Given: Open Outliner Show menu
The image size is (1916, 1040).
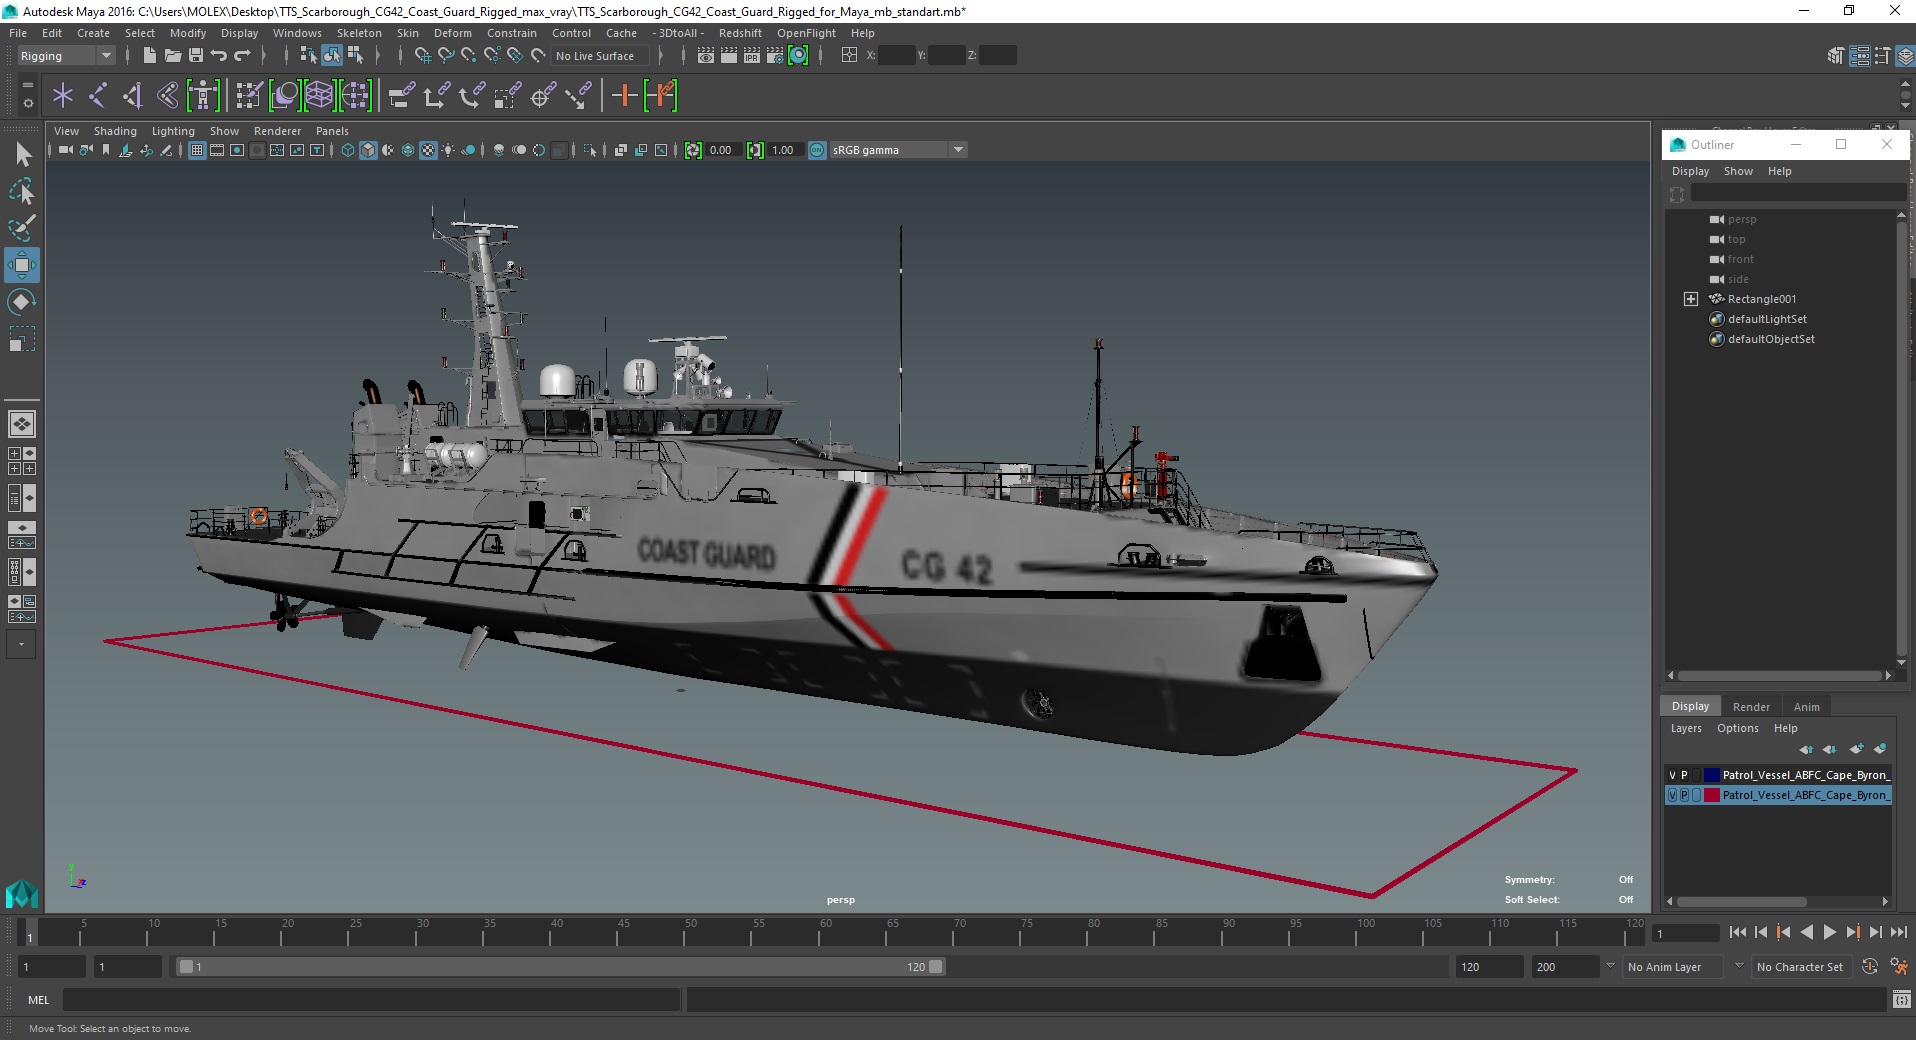Looking at the screenshot, I should point(1738,171).
